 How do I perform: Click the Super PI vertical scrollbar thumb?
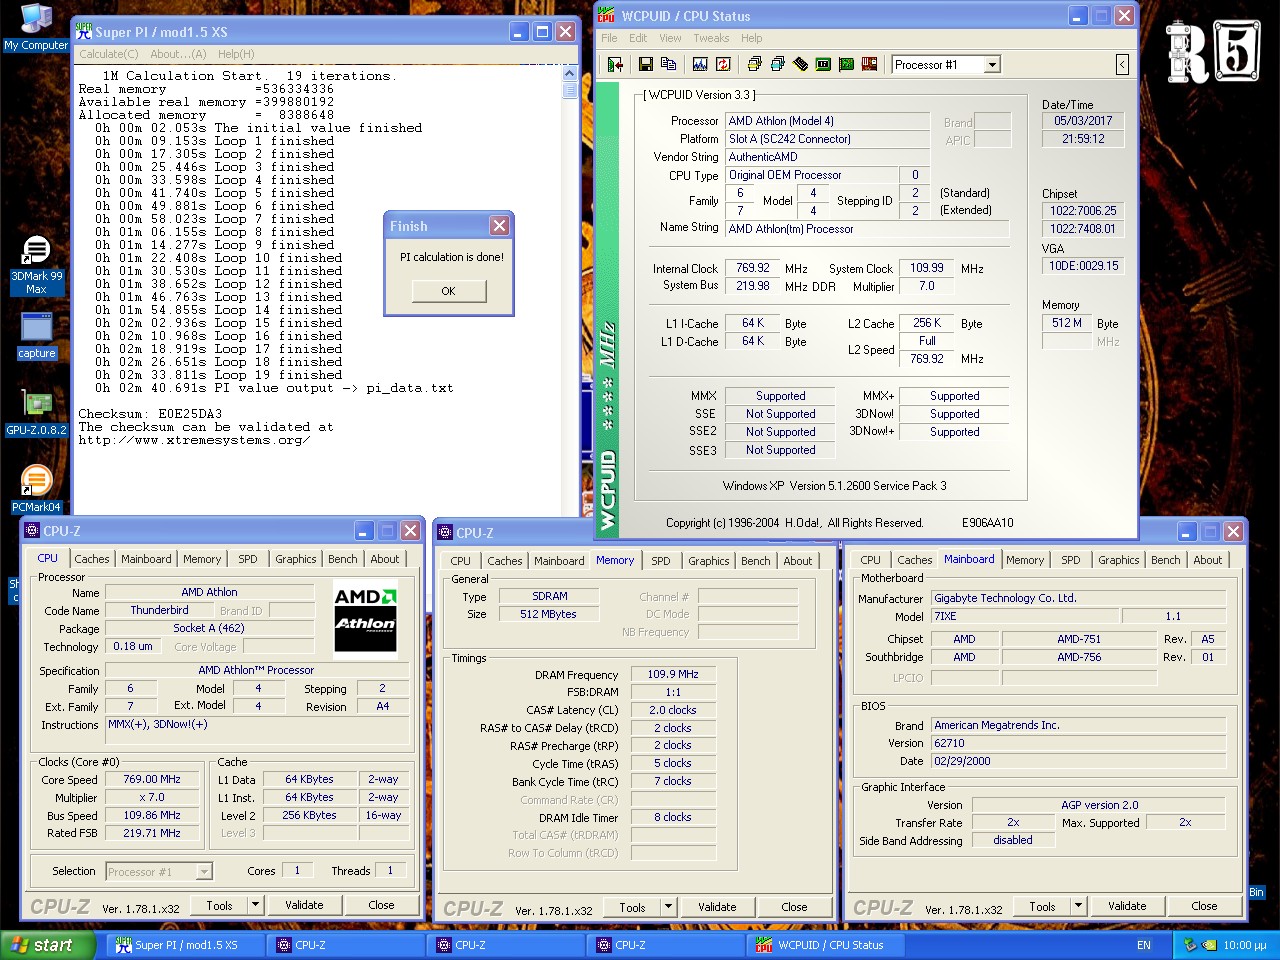tap(569, 90)
